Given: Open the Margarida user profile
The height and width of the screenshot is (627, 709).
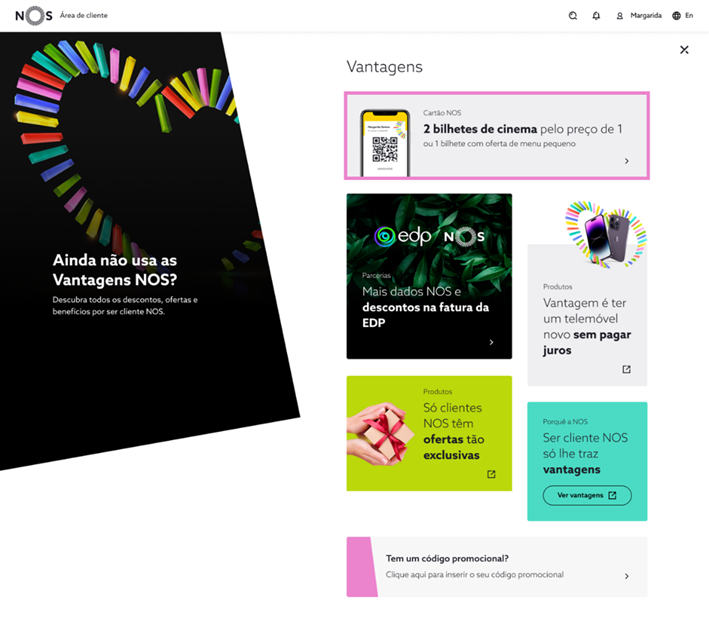Looking at the screenshot, I should [639, 16].
